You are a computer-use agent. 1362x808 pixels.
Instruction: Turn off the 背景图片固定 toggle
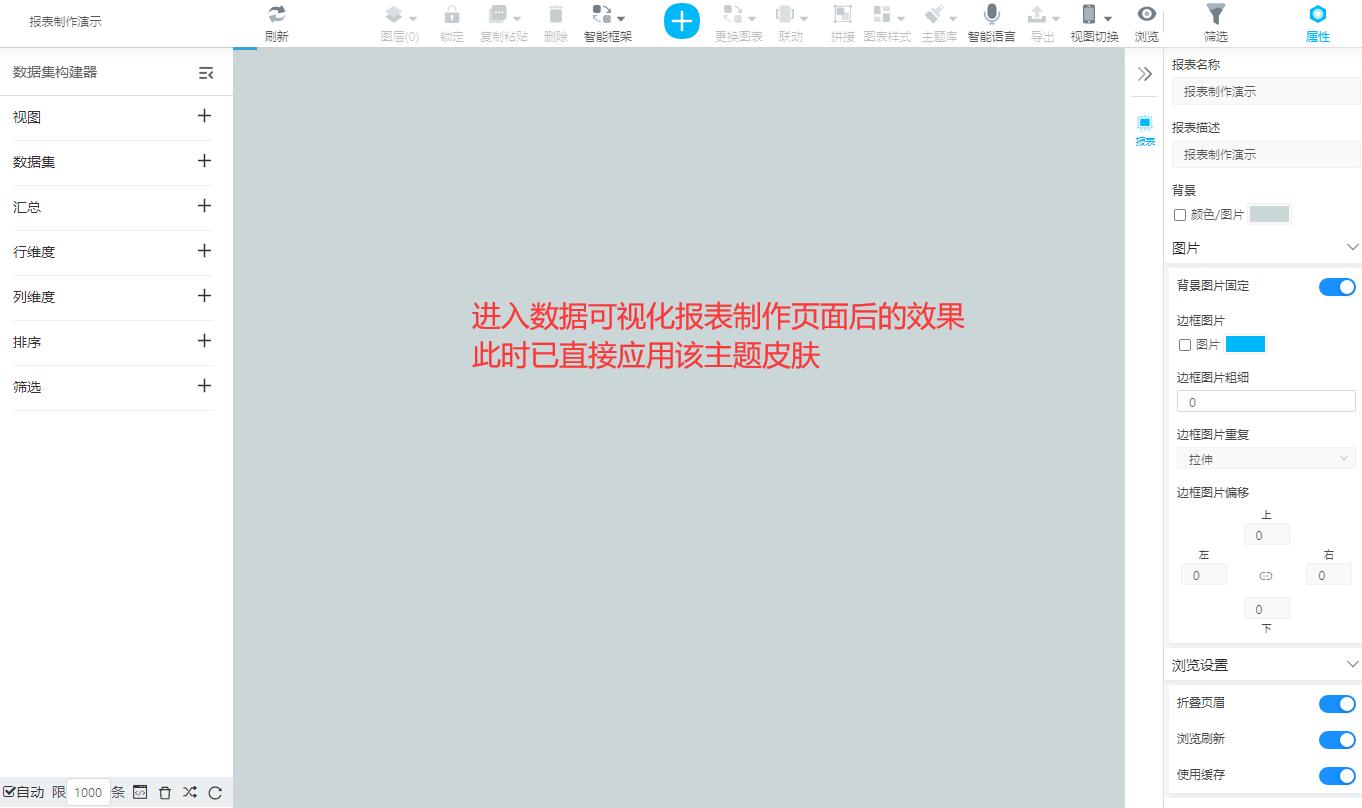coord(1337,287)
